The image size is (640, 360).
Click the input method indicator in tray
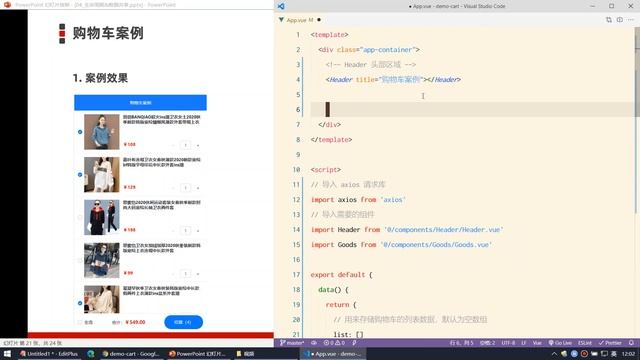tap(614, 354)
